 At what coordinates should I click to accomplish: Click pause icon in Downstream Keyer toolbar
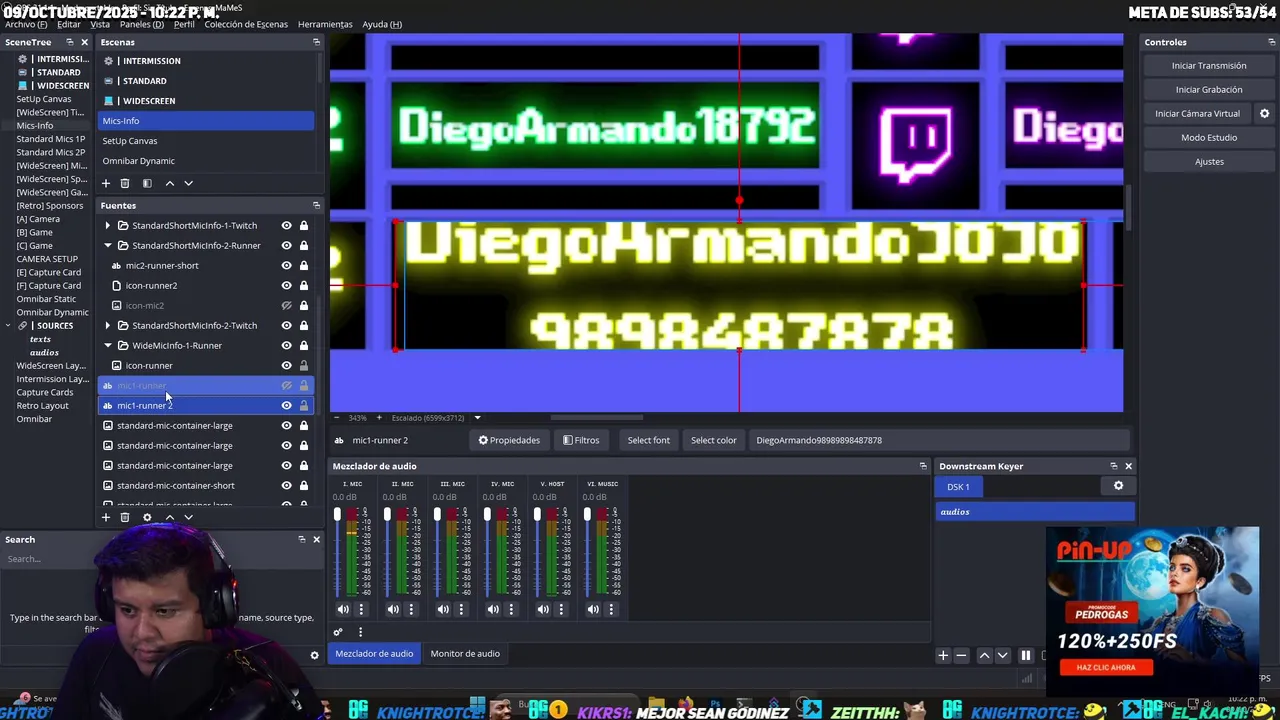point(1025,656)
